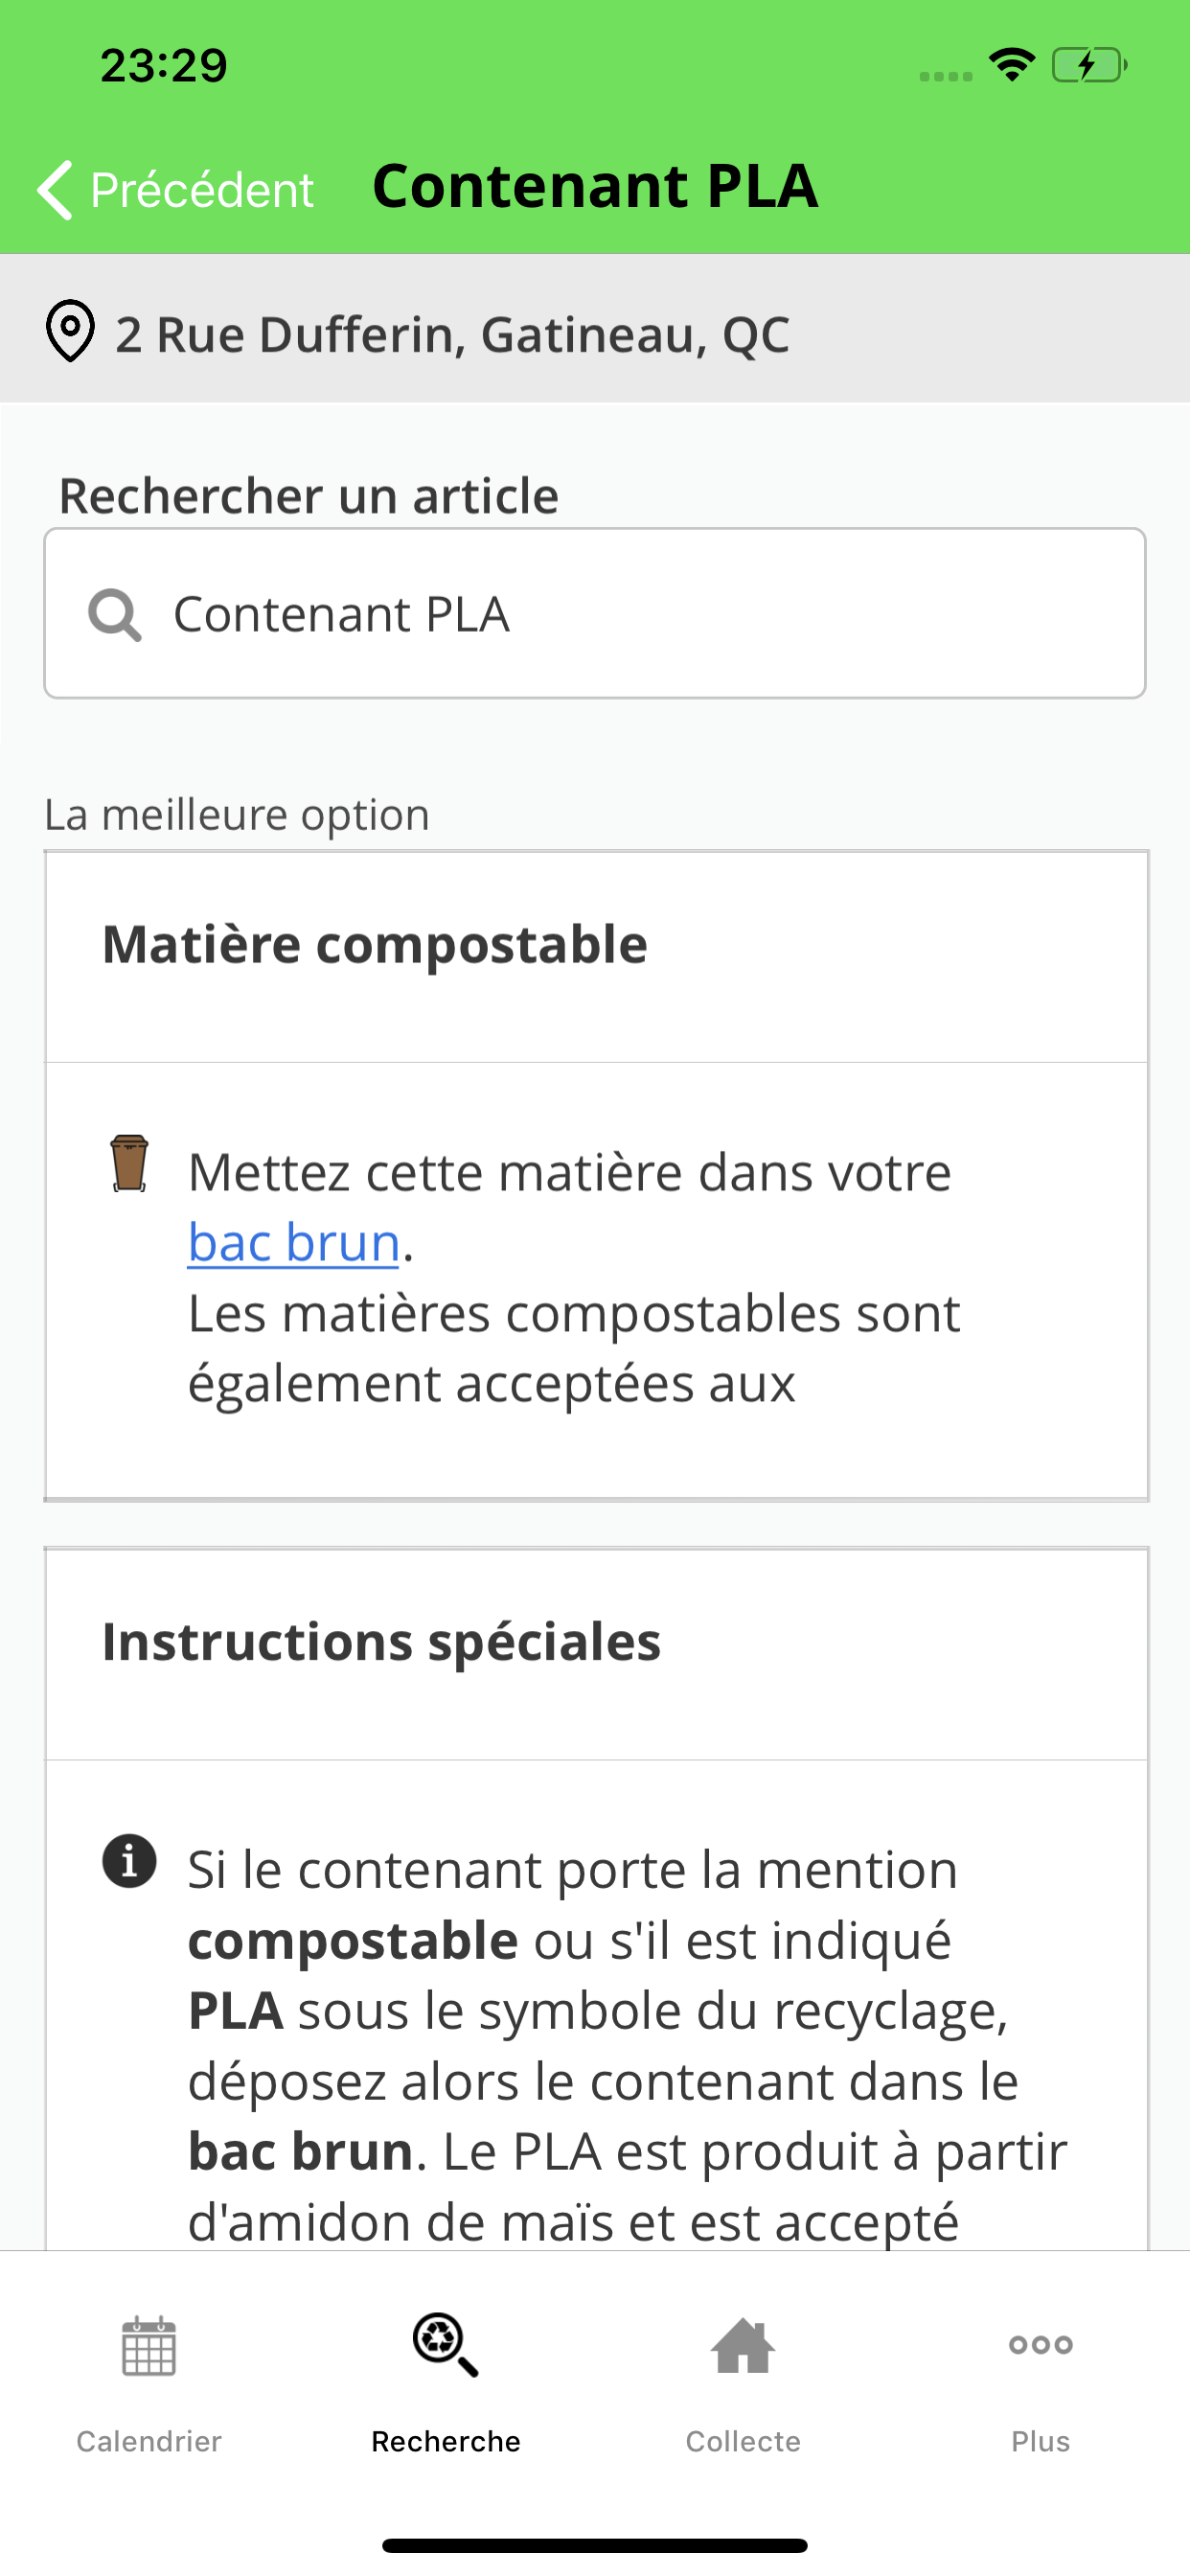
Task: Tap the Matière compostable heading
Action: click(x=375, y=944)
